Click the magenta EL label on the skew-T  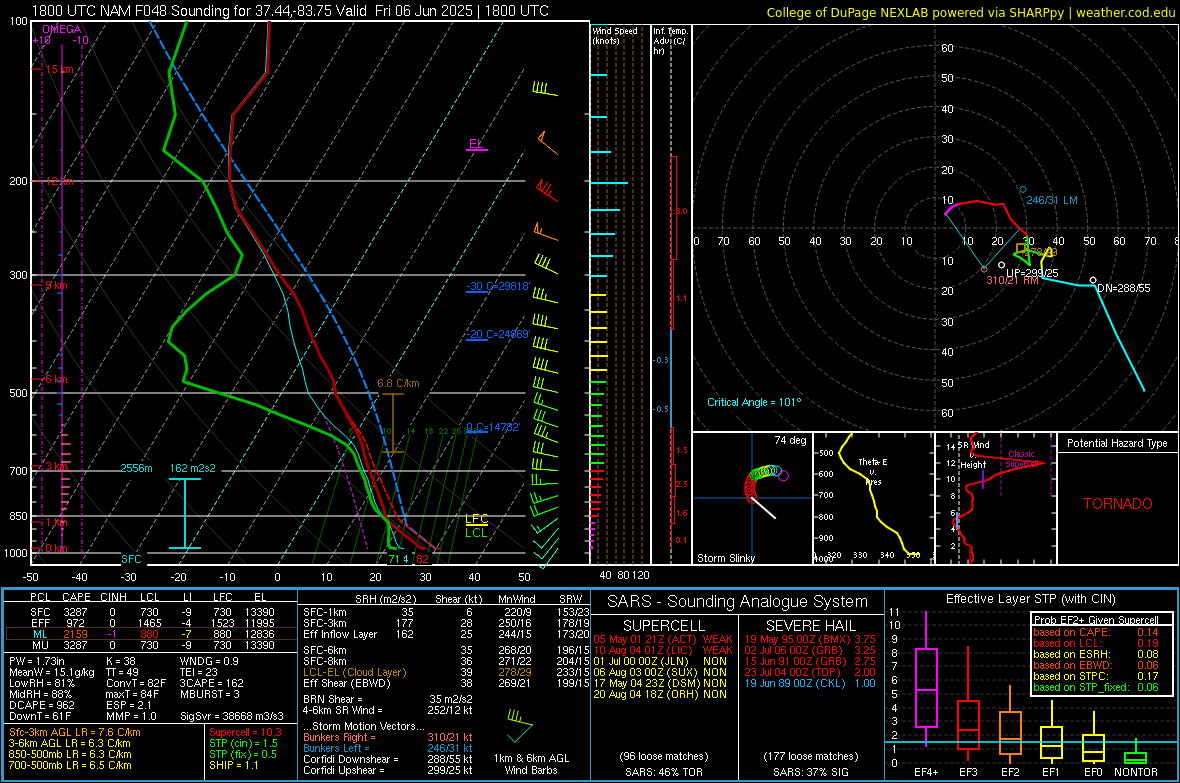click(476, 144)
